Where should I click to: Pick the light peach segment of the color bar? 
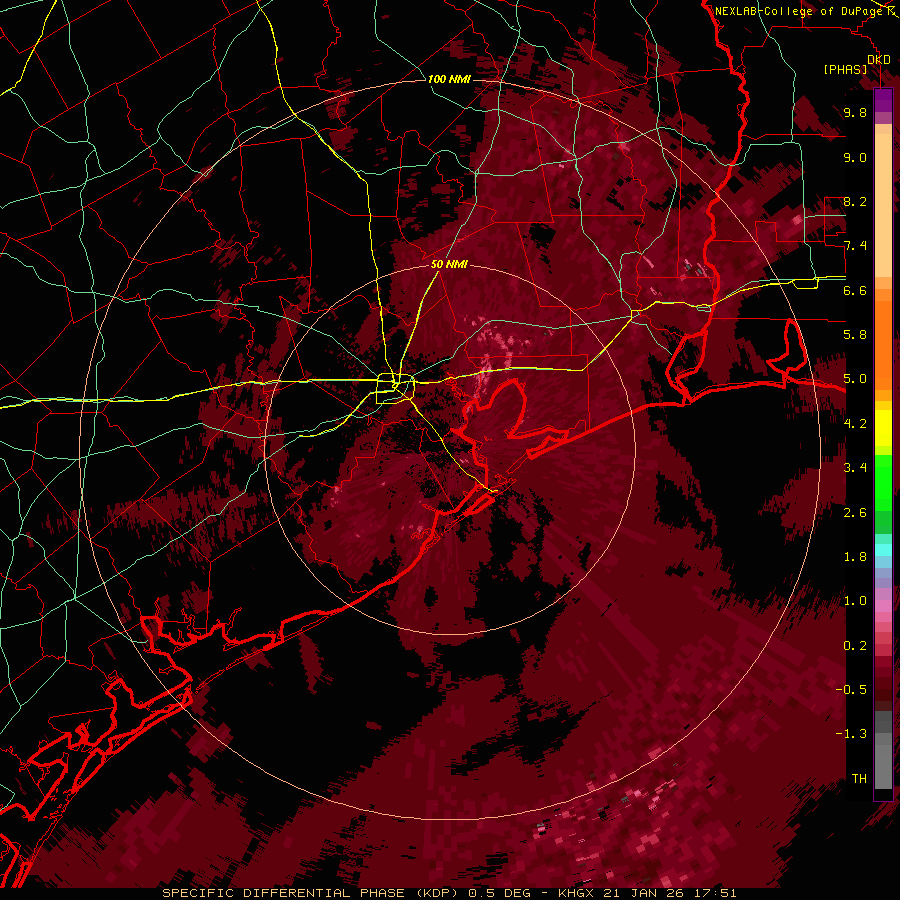pyautogui.click(x=883, y=205)
